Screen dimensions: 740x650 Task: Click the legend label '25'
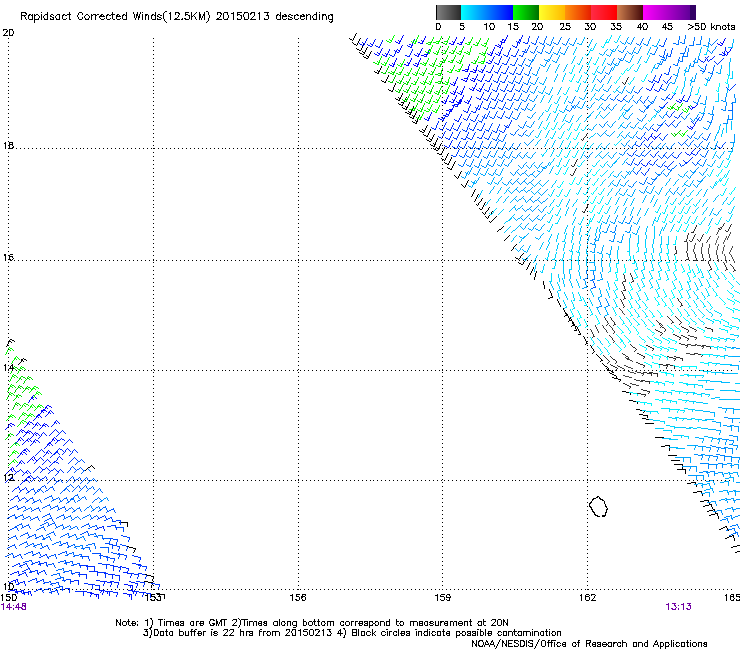pos(565,27)
